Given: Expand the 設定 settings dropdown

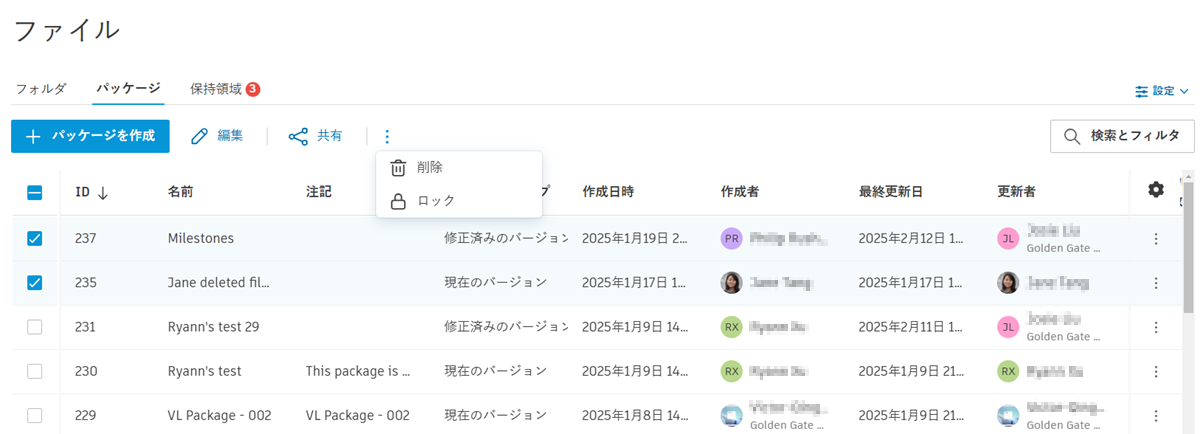Looking at the screenshot, I should pyautogui.click(x=1162, y=91).
